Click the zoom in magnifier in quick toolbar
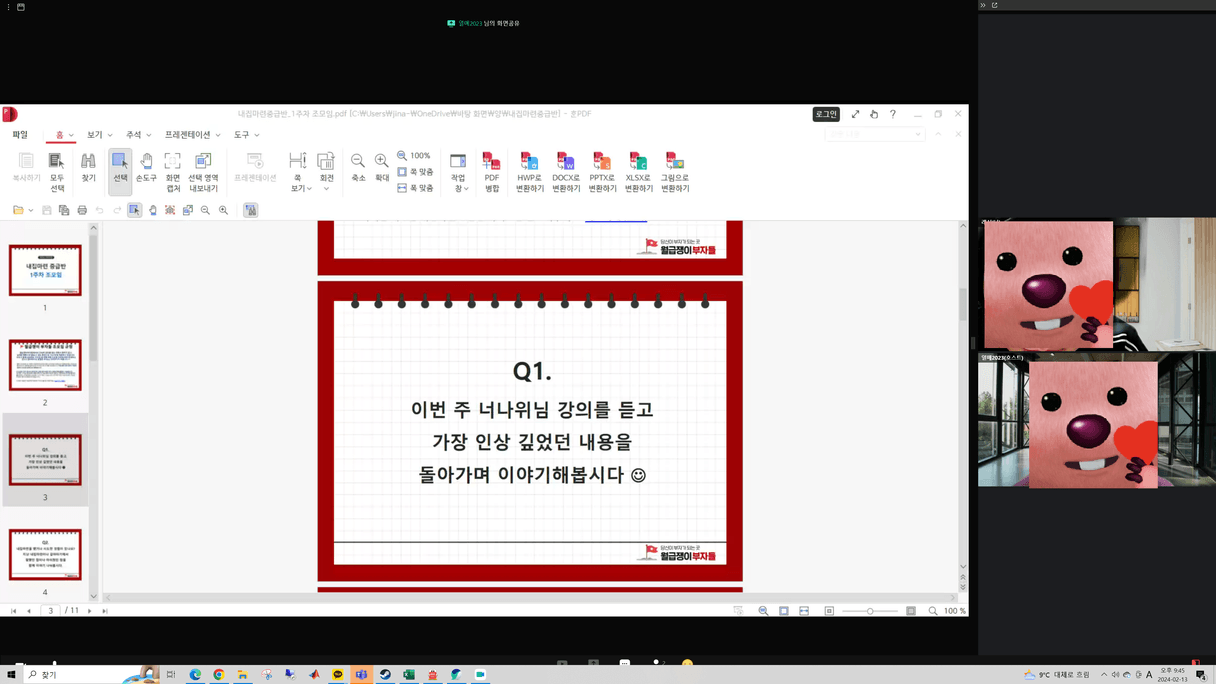Viewport: 1216px width, 684px height. 223,210
